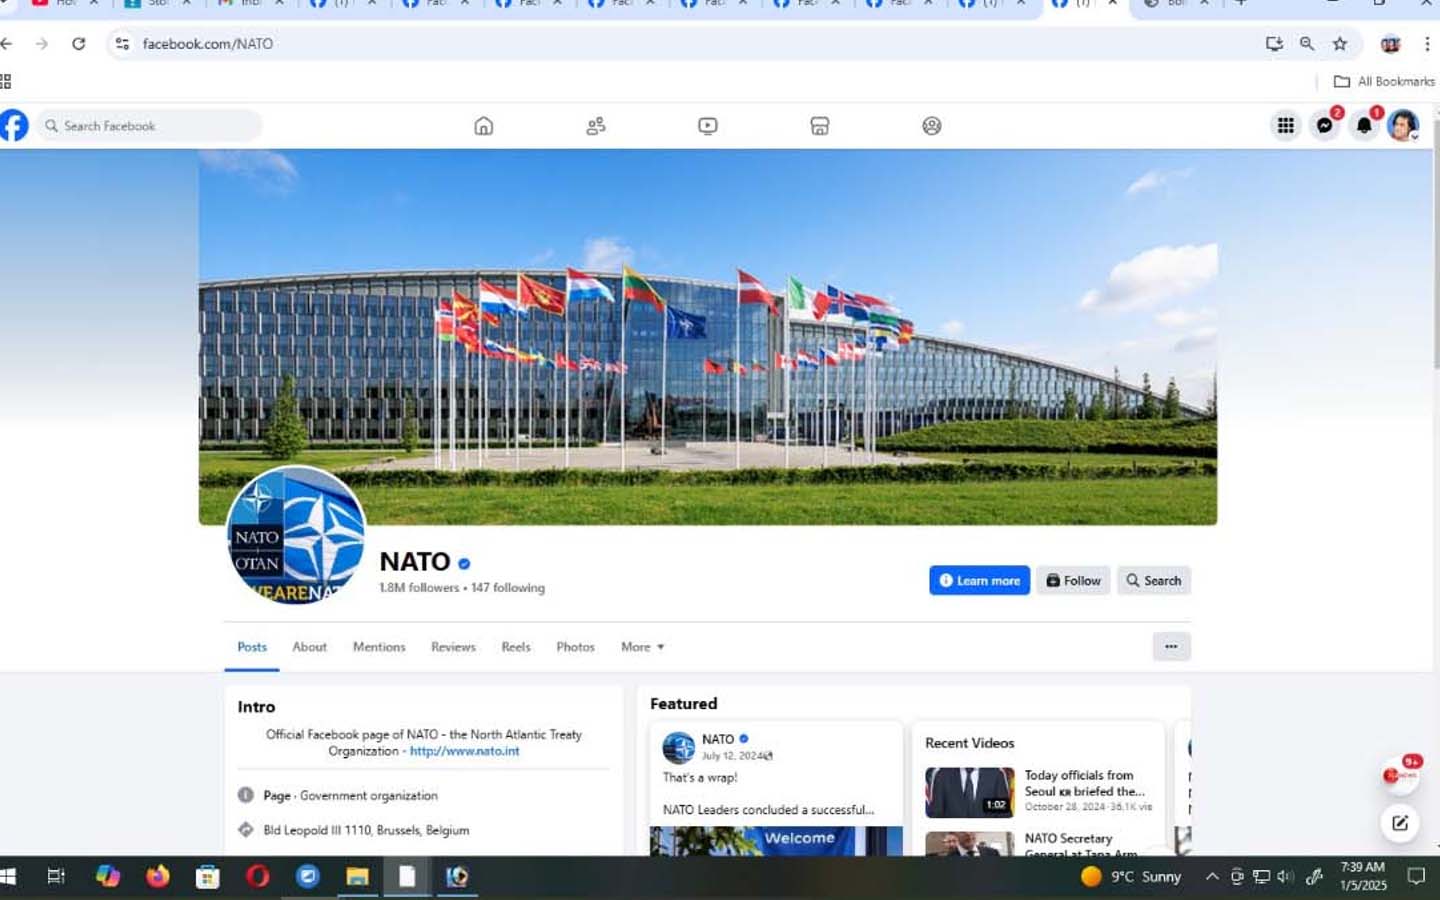The image size is (1440, 900).
Task: Click the address bar URL facebook.com/NATO
Action: [x=208, y=44]
